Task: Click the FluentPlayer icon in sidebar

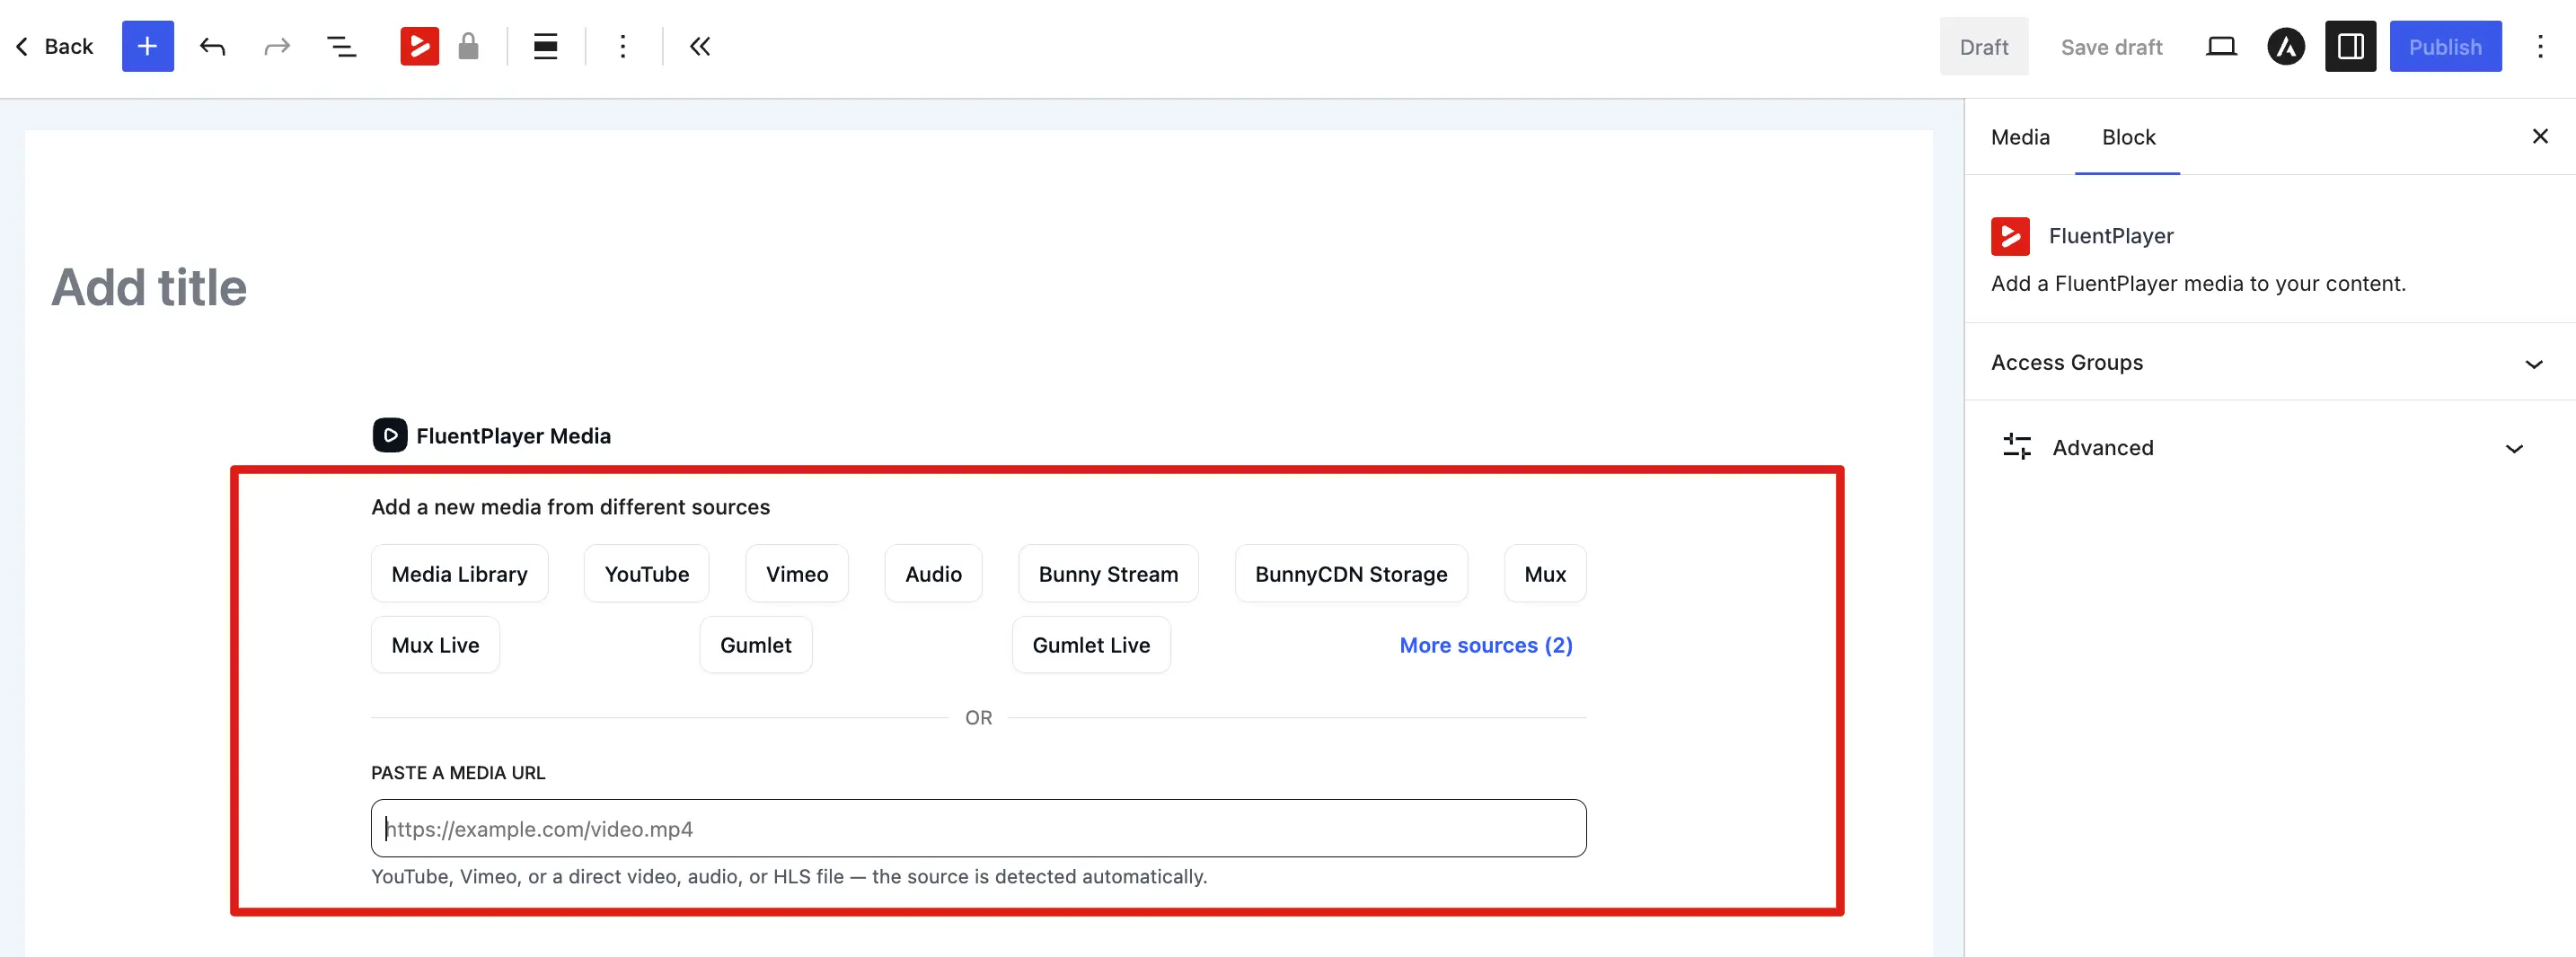Action: tap(2010, 236)
